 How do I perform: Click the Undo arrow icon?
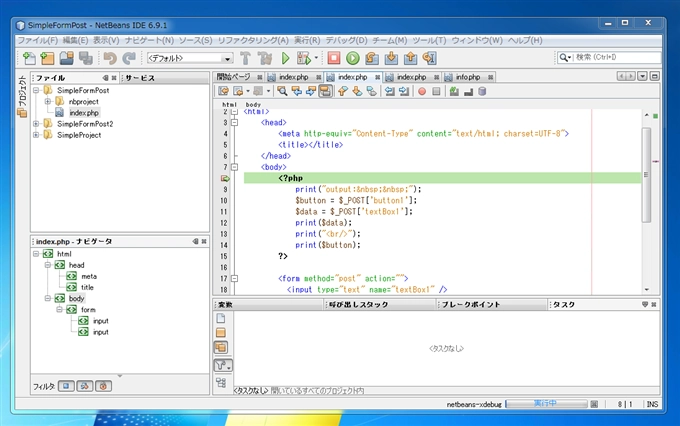(110, 58)
